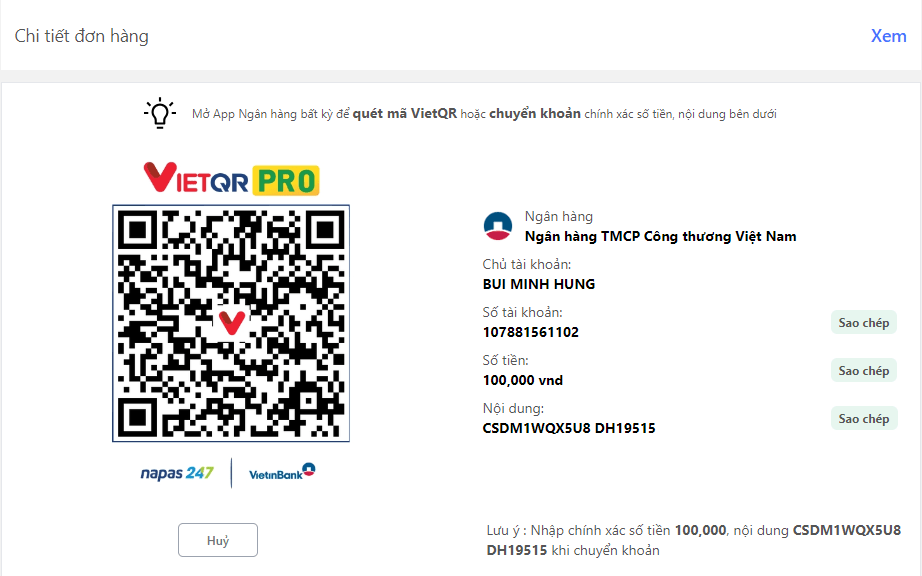Cancel payment with the Huỷ button
Viewport: 922px width, 576px height.
(x=218, y=540)
